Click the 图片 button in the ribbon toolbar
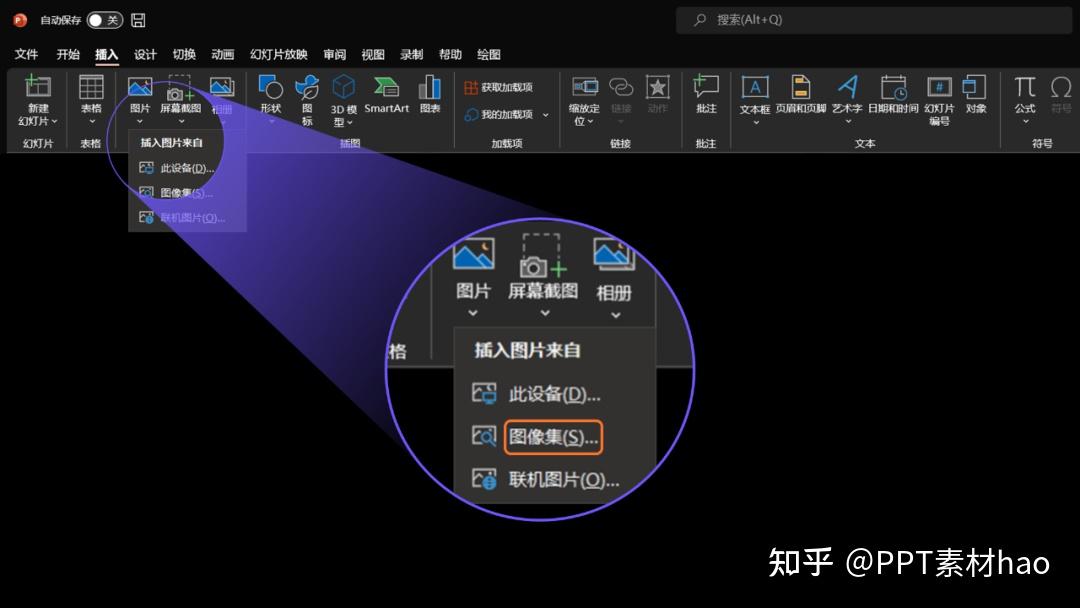This screenshot has width=1080, height=608. tap(140, 100)
